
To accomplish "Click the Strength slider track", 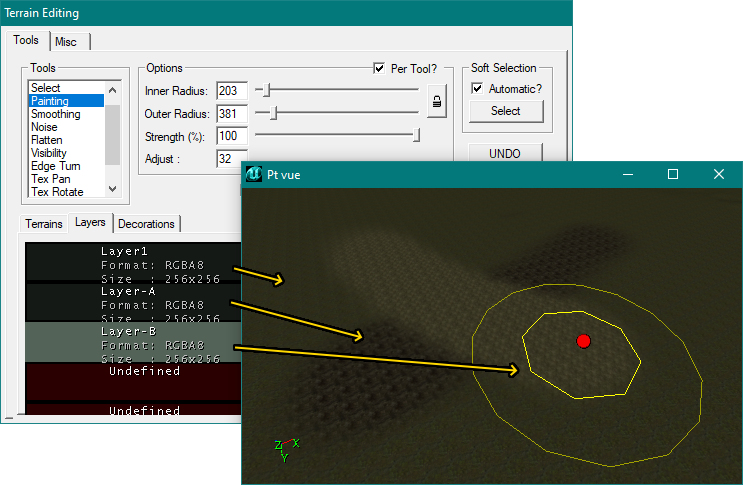I will click(335, 134).
